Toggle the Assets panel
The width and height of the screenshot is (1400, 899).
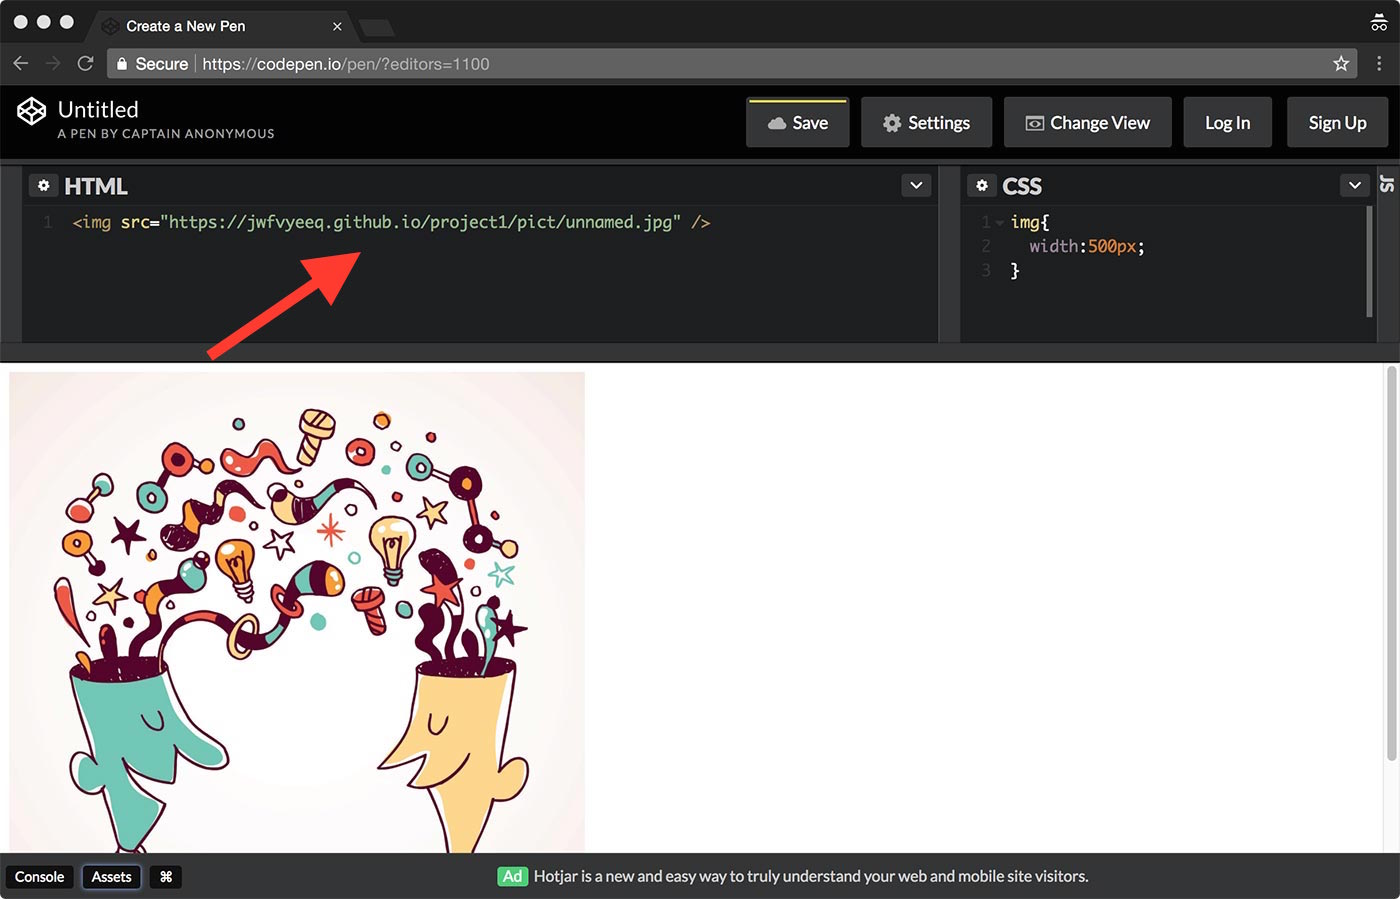[x=111, y=877]
